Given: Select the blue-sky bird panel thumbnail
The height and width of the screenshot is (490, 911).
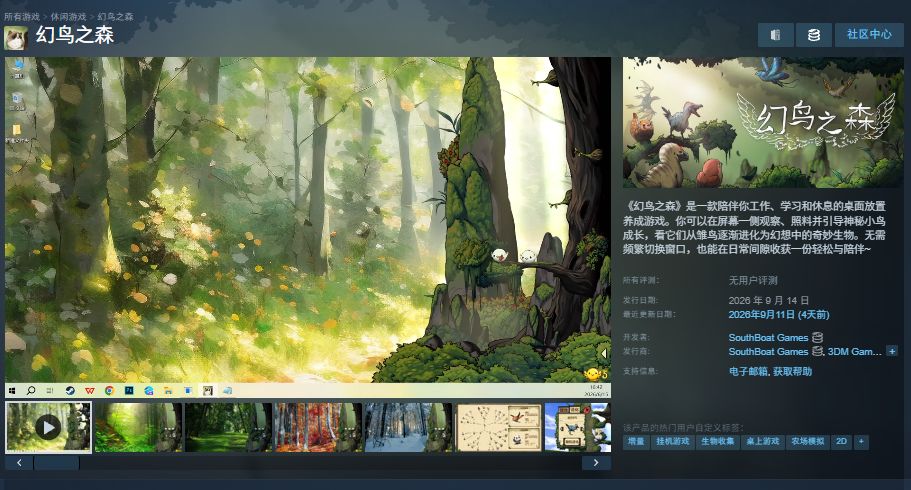Looking at the screenshot, I should point(578,427).
